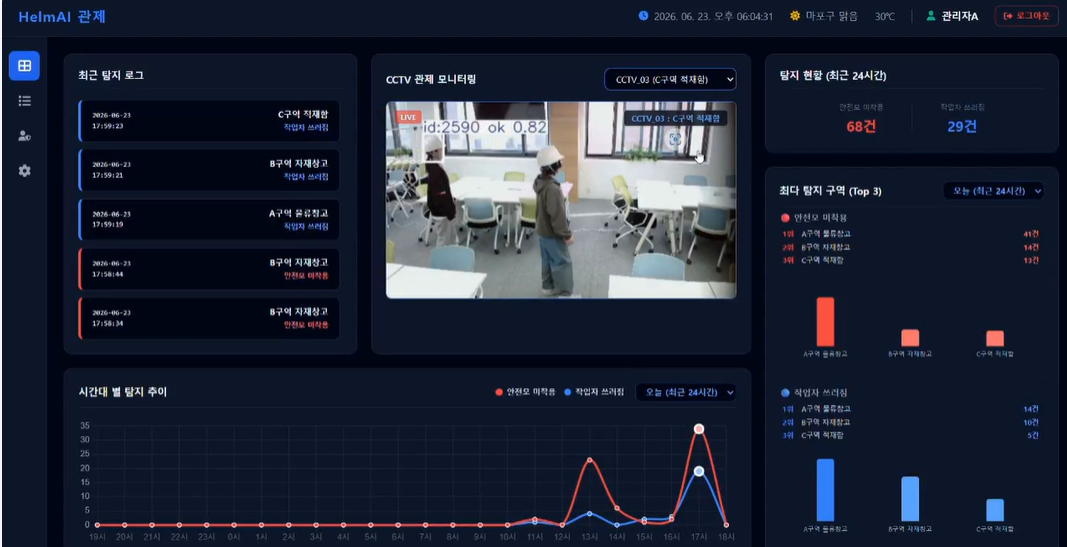Click the 관리자A profile icon
1067x547 pixels.
pyautogui.click(x=931, y=16)
